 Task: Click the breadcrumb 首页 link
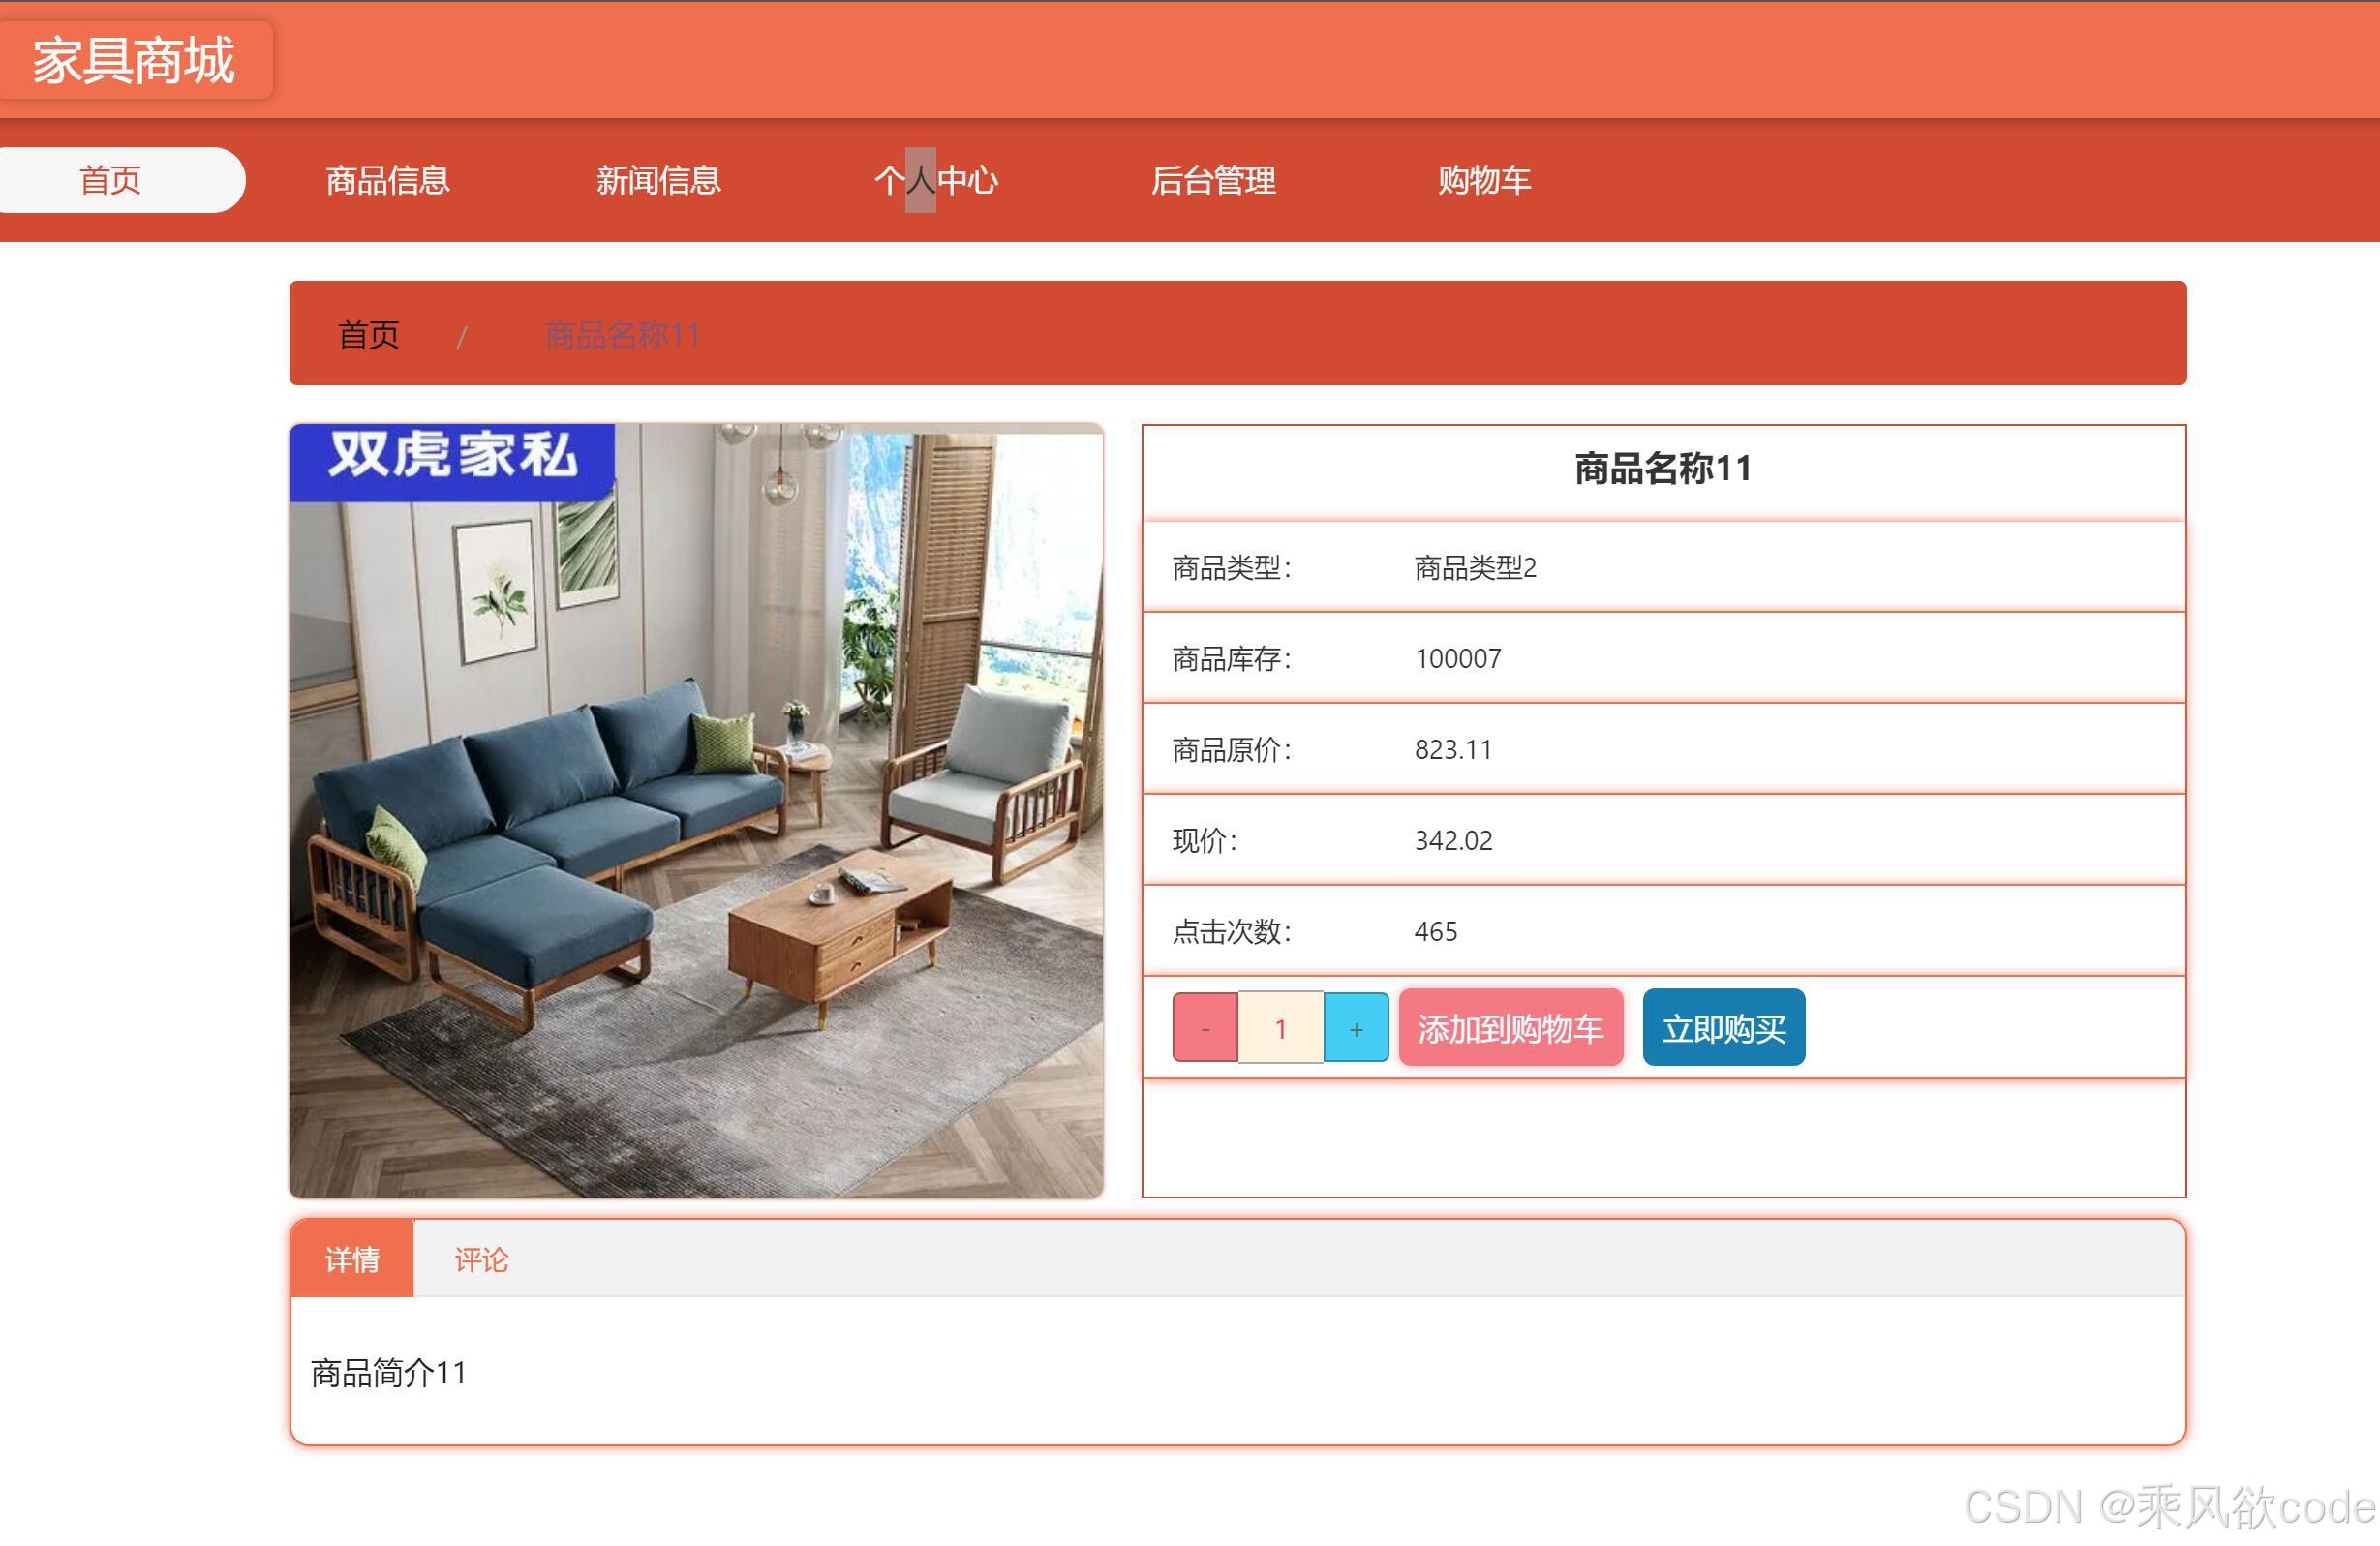(369, 334)
